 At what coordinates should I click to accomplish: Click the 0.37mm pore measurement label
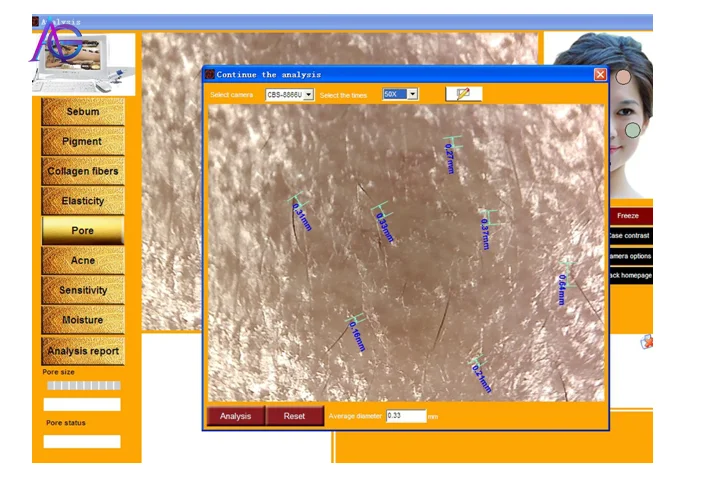tap(485, 233)
